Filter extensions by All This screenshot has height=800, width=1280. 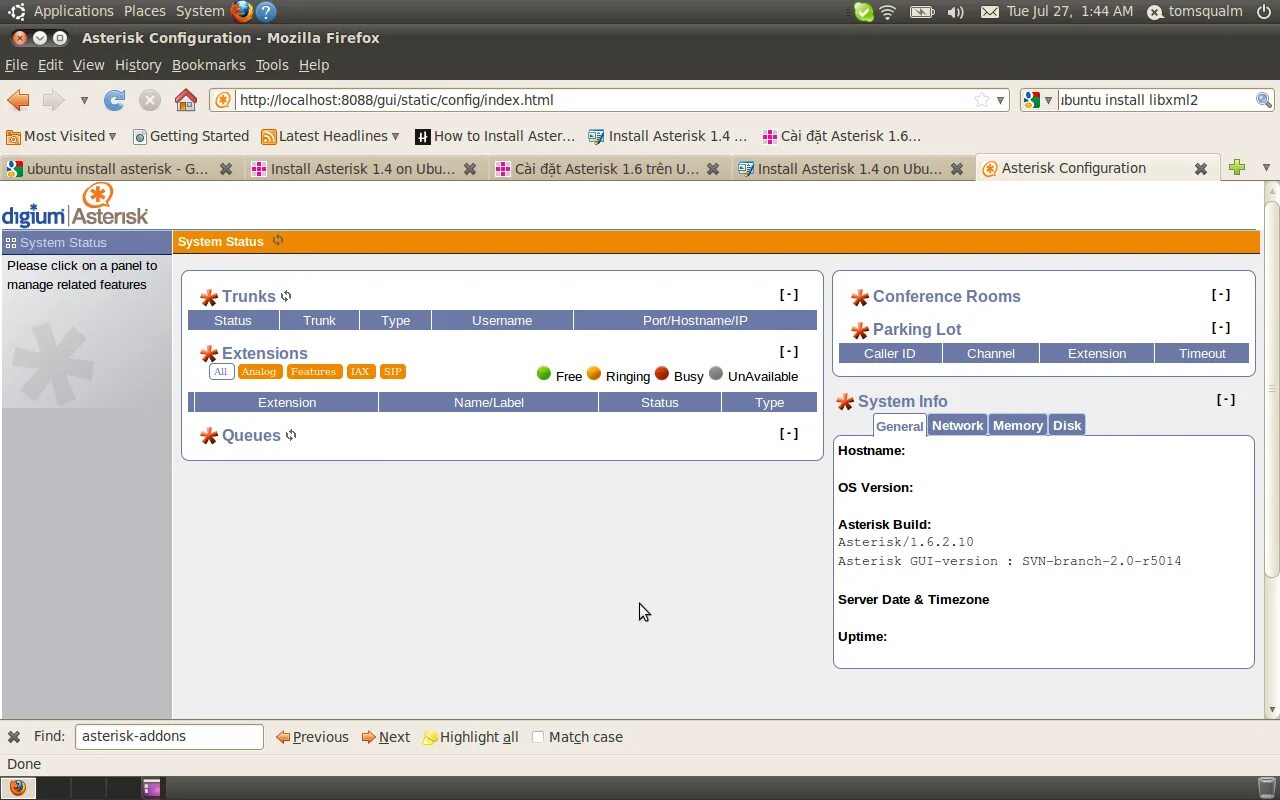pyautogui.click(x=221, y=372)
